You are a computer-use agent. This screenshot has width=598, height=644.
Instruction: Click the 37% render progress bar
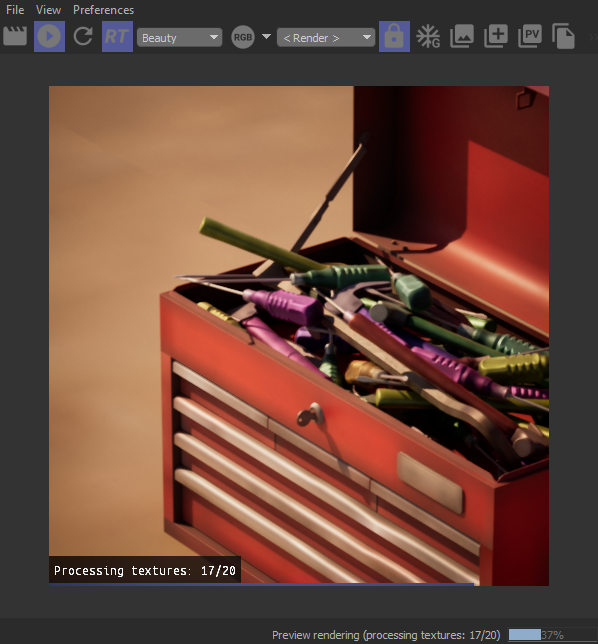pos(553,635)
